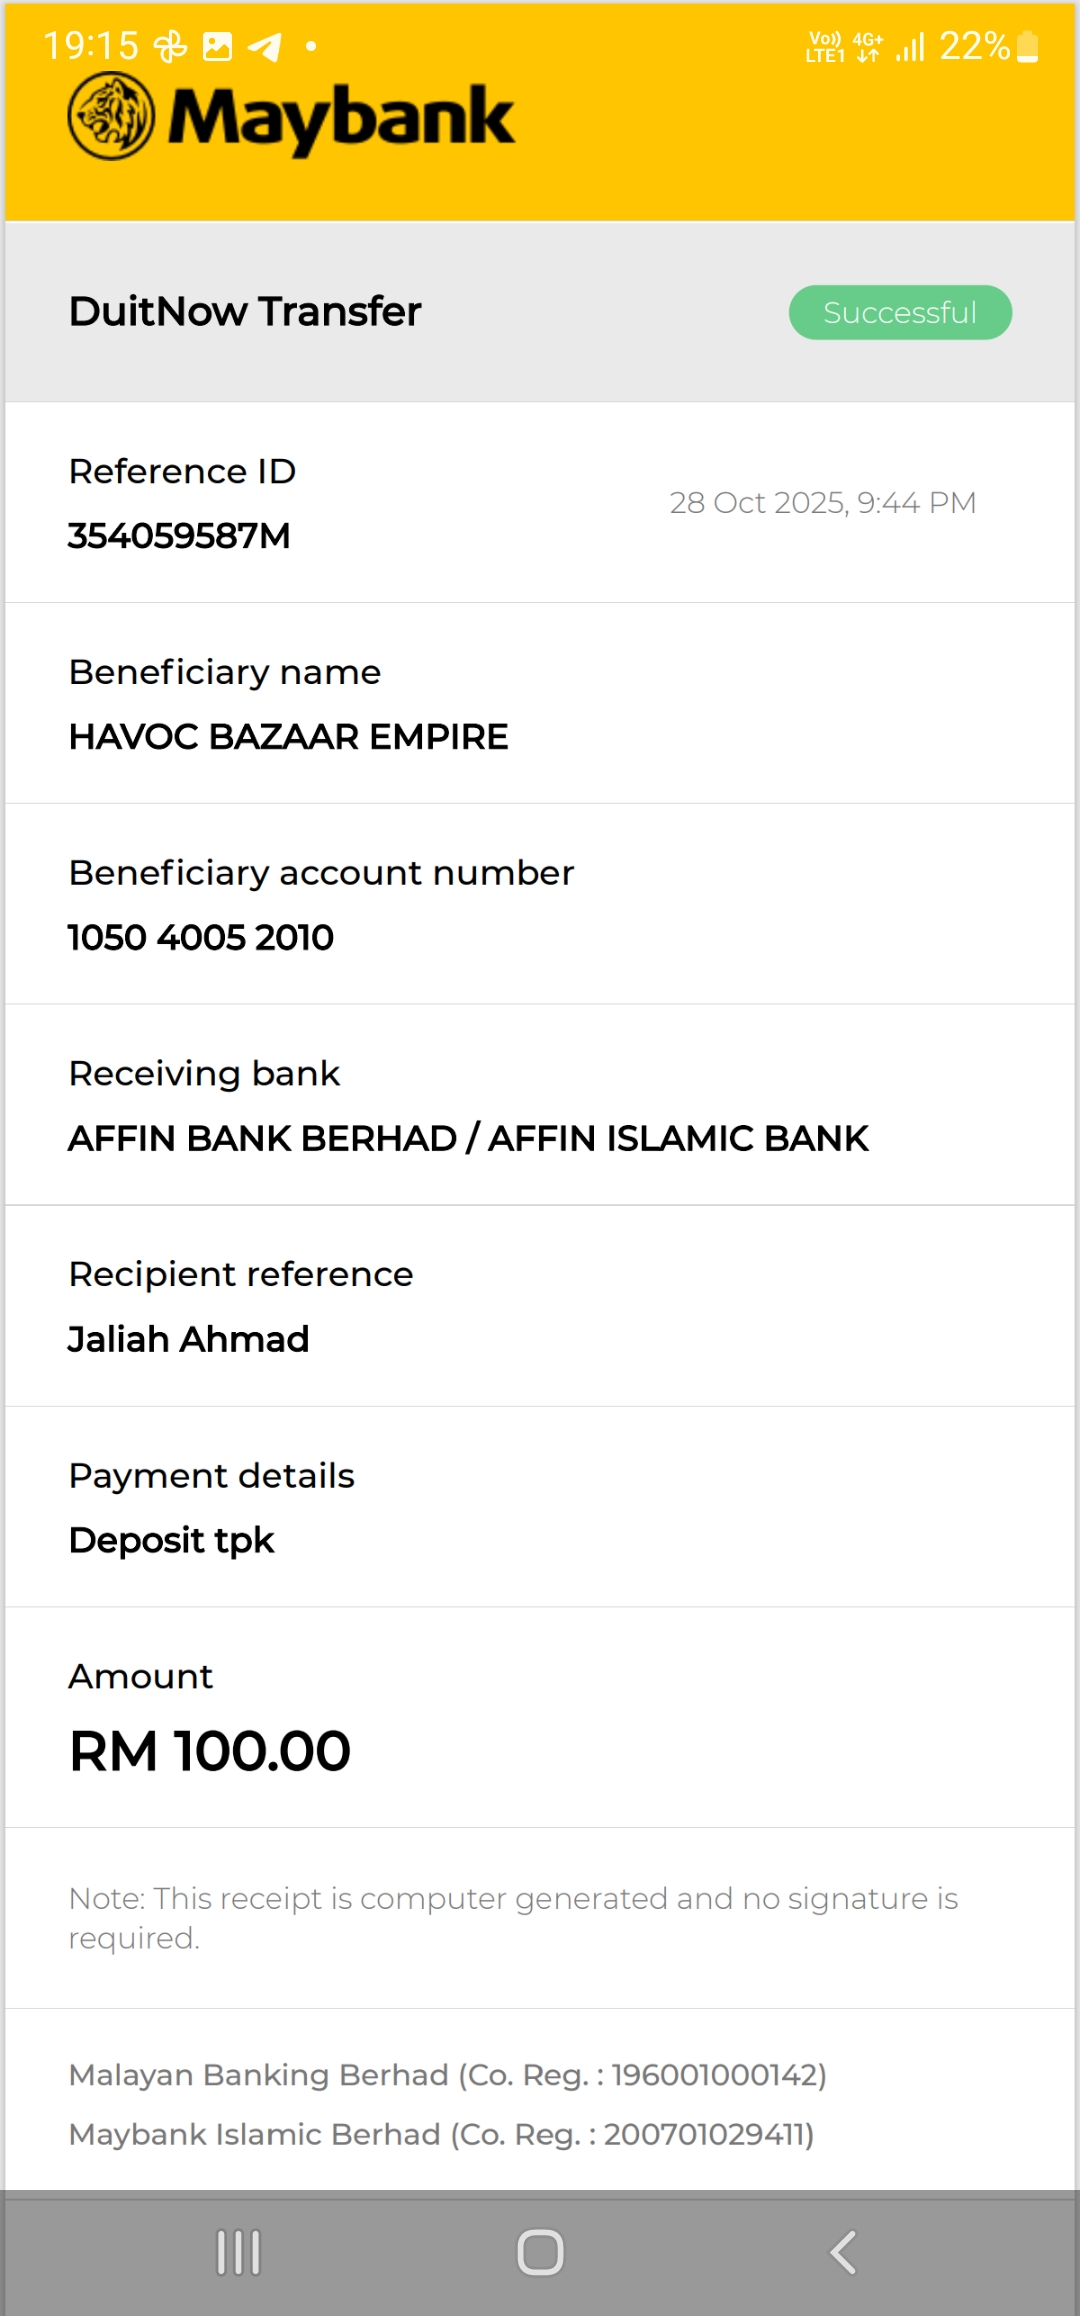Open the recent apps navigation button

coord(239,2253)
